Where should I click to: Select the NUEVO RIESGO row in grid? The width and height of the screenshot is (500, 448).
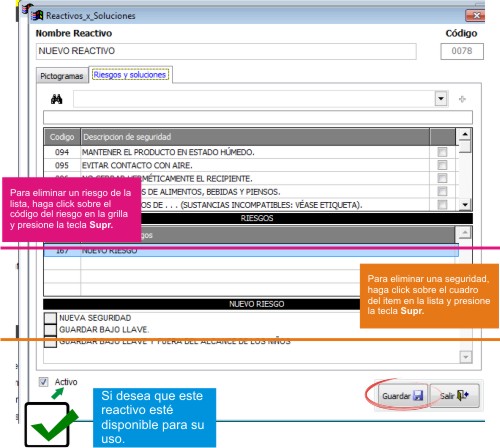click(x=251, y=251)
